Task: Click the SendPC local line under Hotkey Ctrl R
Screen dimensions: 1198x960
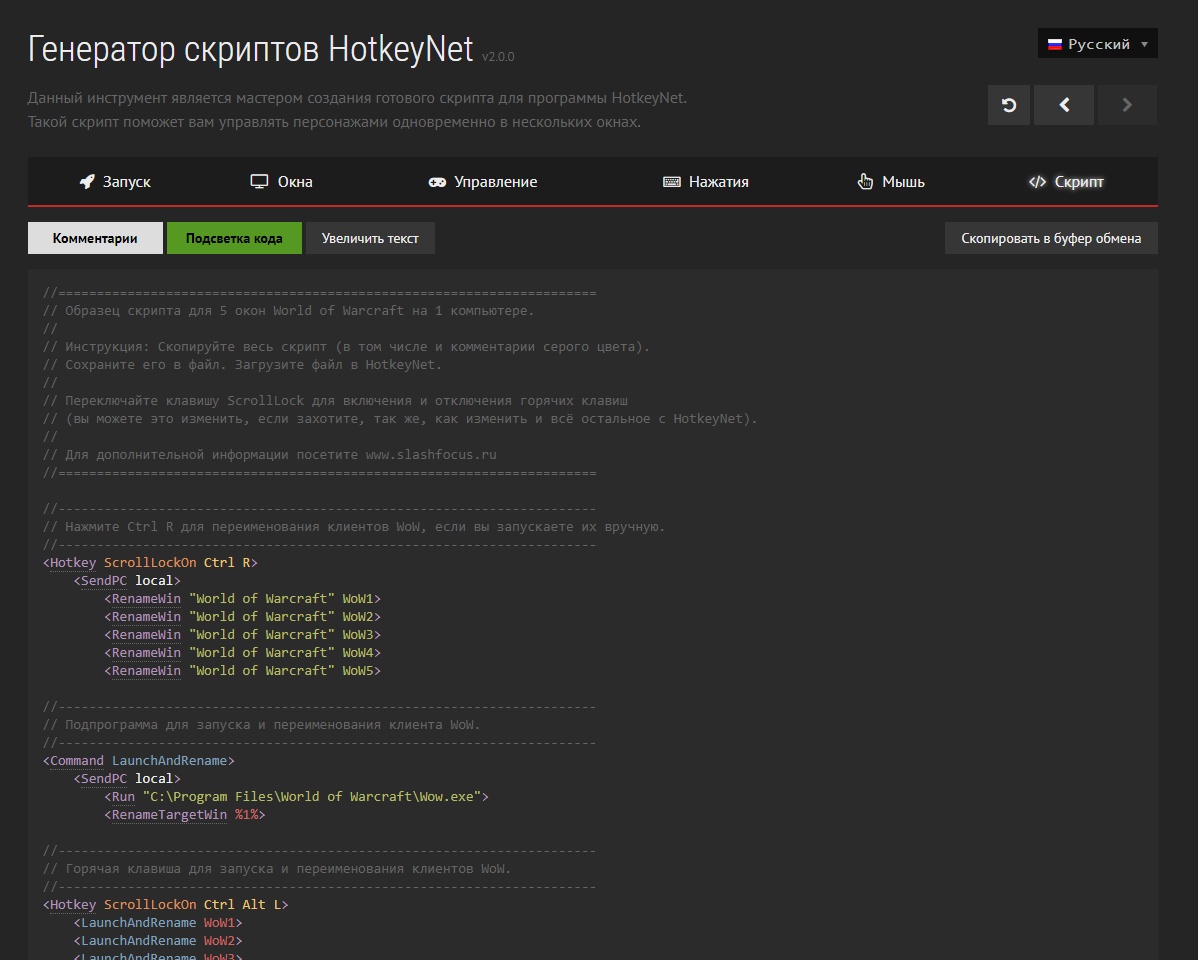Action: coord(128,581)
